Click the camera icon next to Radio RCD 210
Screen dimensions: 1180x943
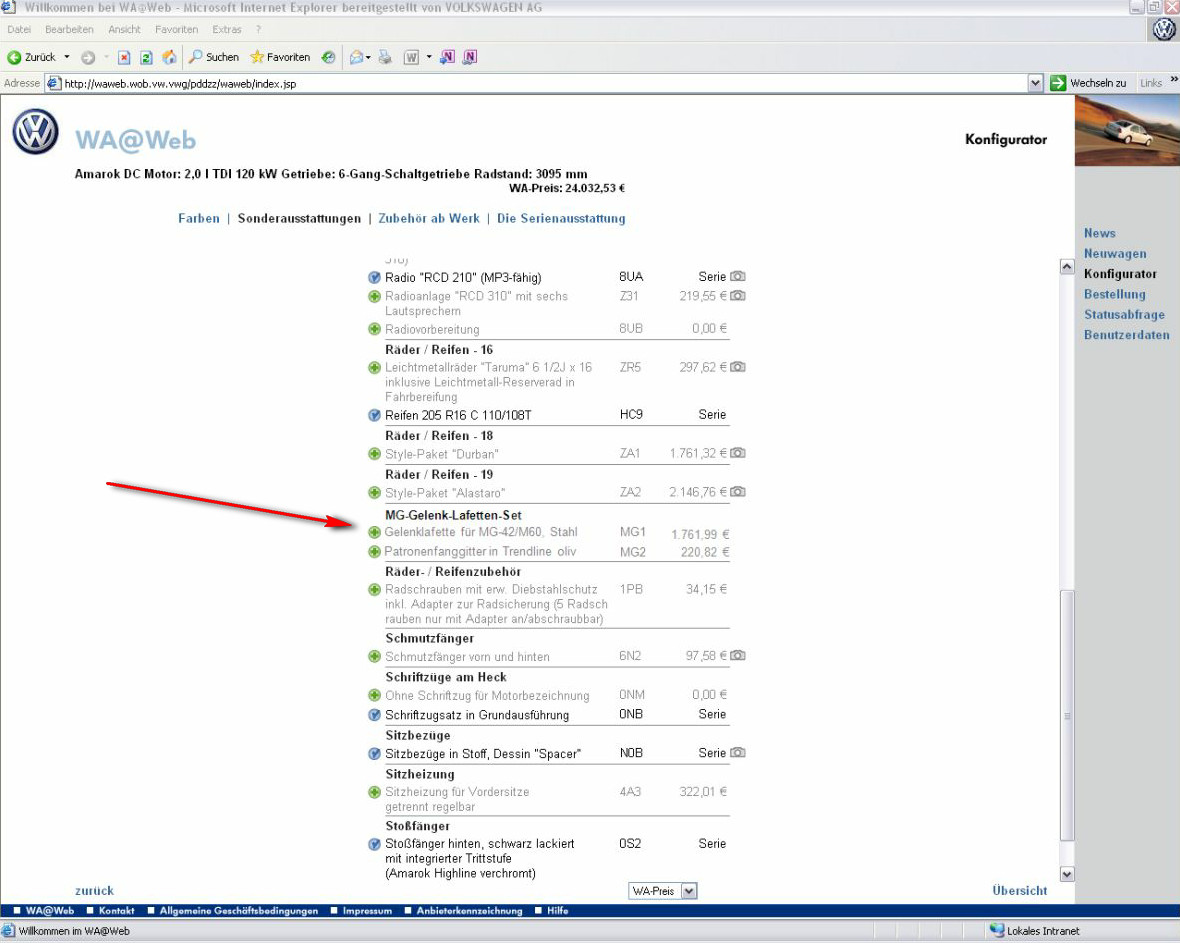[738, 277]
